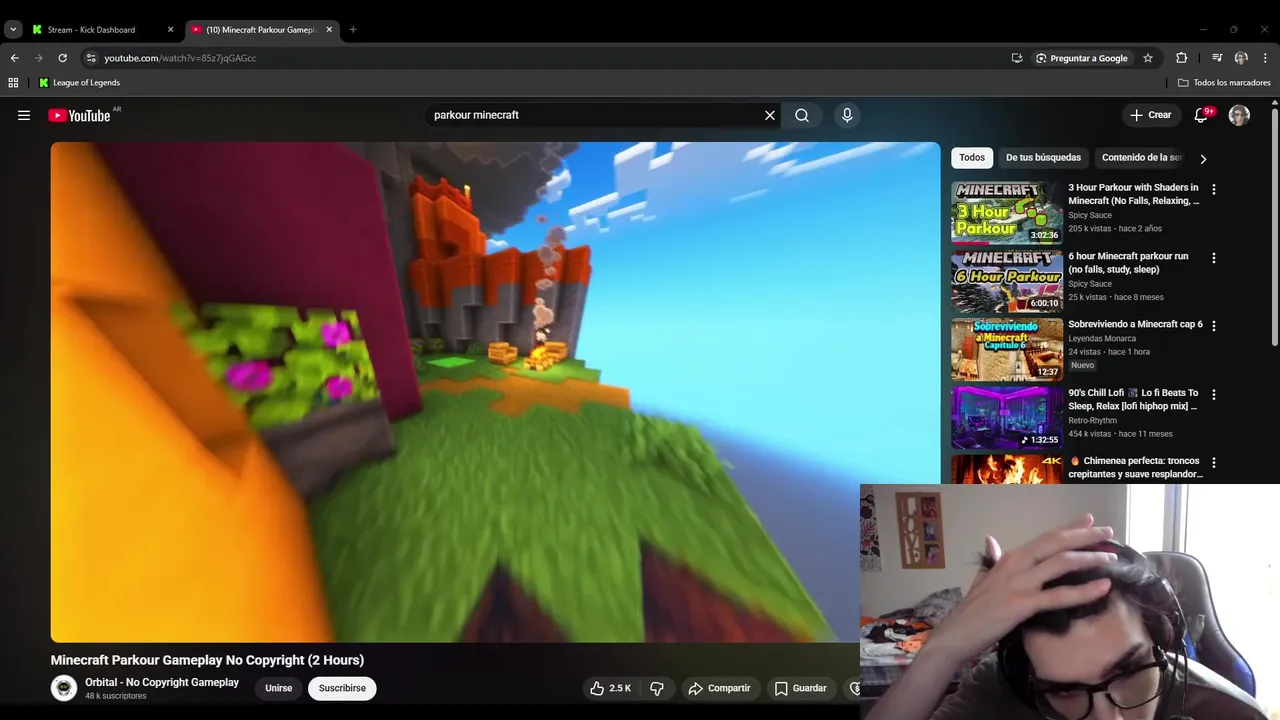
Task: Click the magnifying glass search button
Action: click(802, 115)
